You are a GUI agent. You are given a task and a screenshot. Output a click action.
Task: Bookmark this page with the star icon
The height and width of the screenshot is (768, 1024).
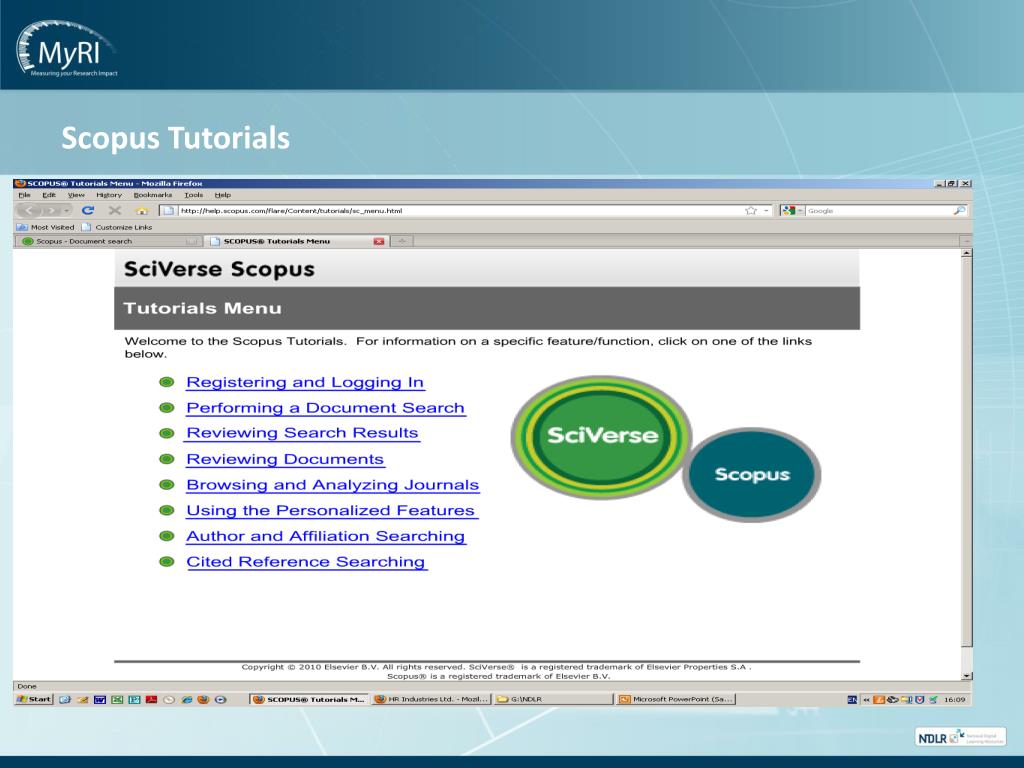751,210
